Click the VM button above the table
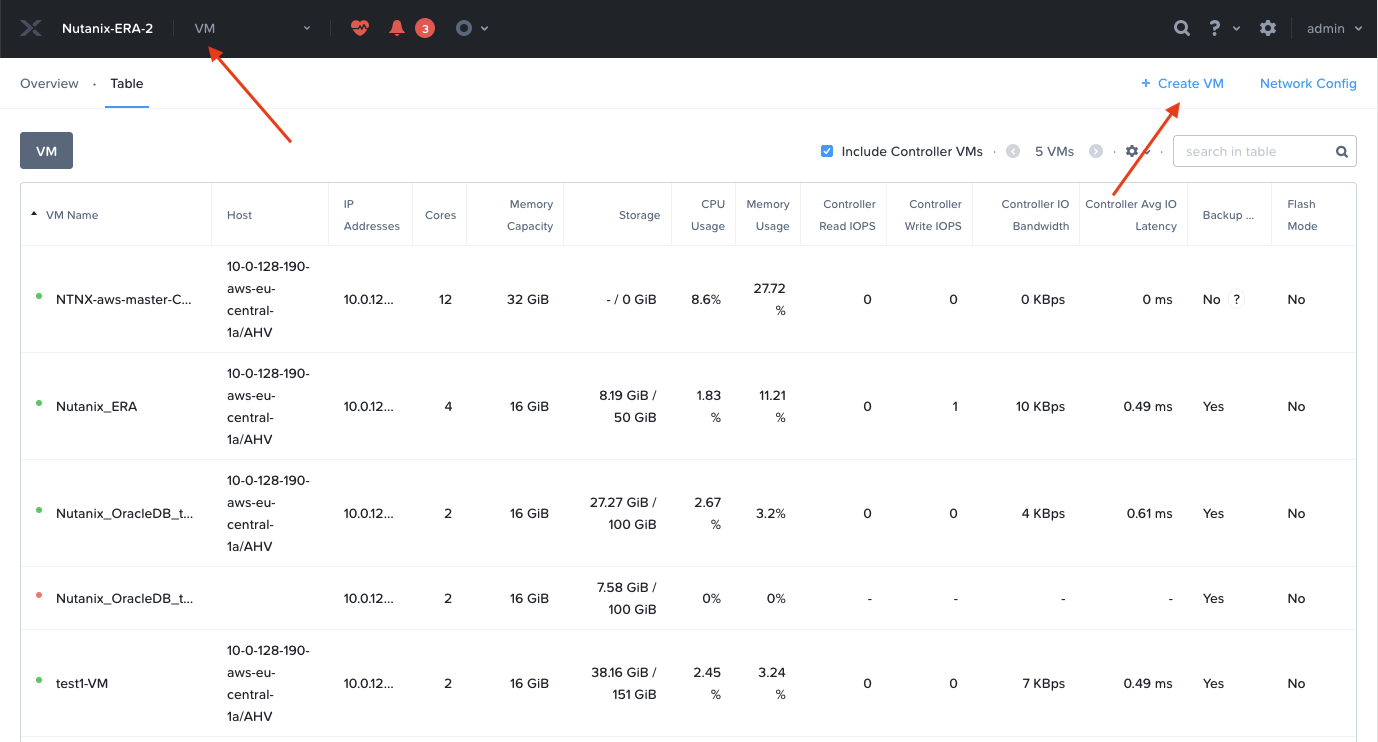The height and width of the screenshot is (742, 1378). (x=46, y=151)
